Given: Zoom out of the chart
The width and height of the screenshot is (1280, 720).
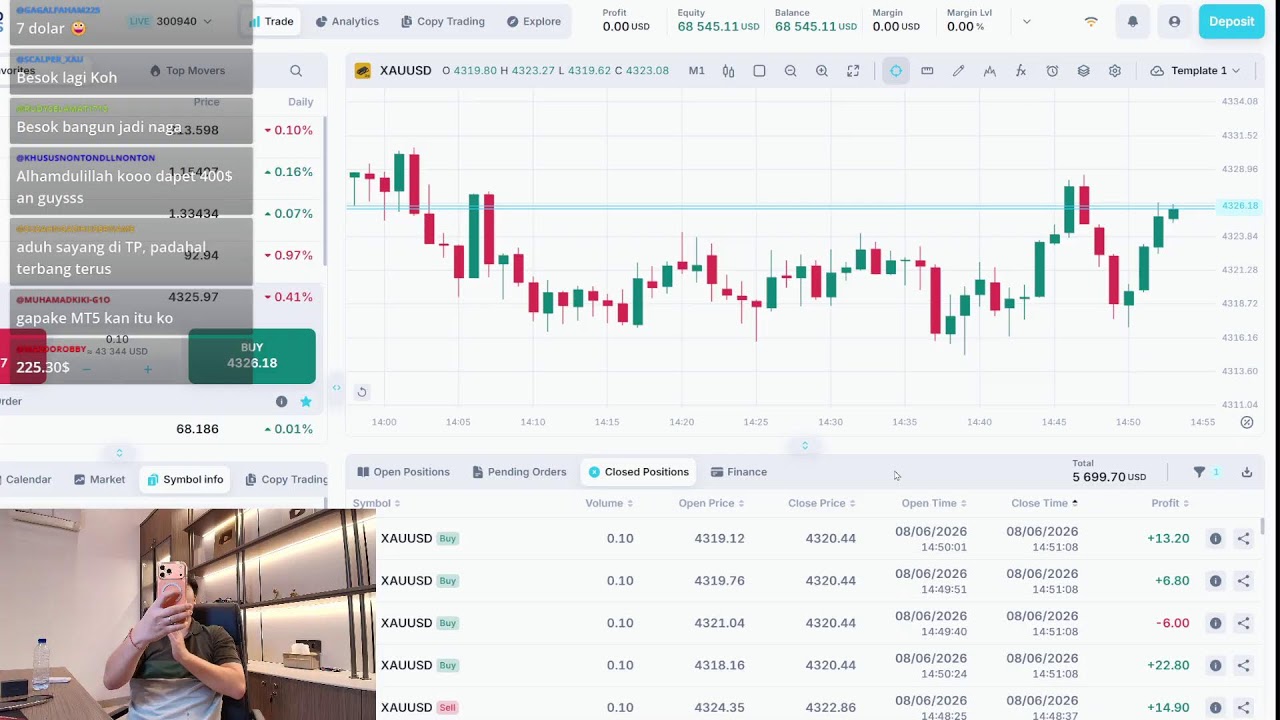Looking at the screenshot, I should [x=790, y=71].
